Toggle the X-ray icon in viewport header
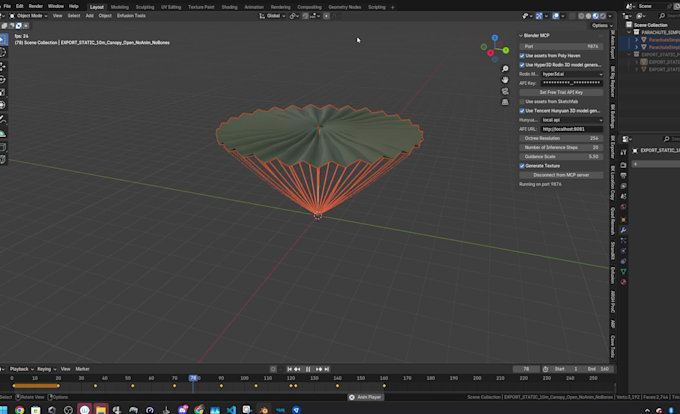 tap(572, 16)
